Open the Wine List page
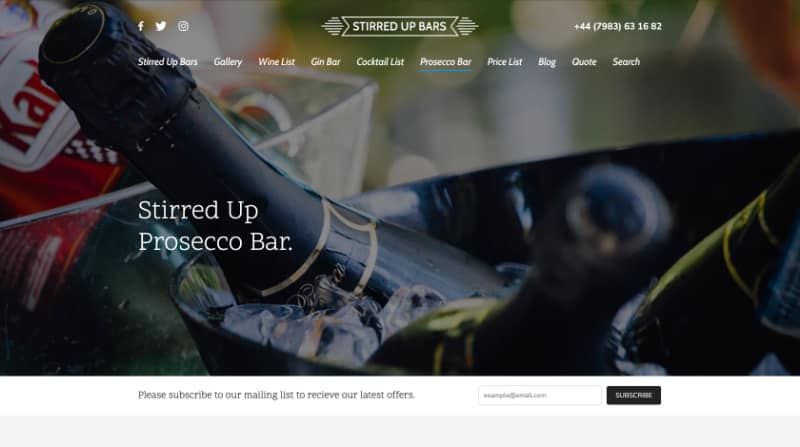The image size is (800, 447). pyautogui.click(x=276, y=62)
